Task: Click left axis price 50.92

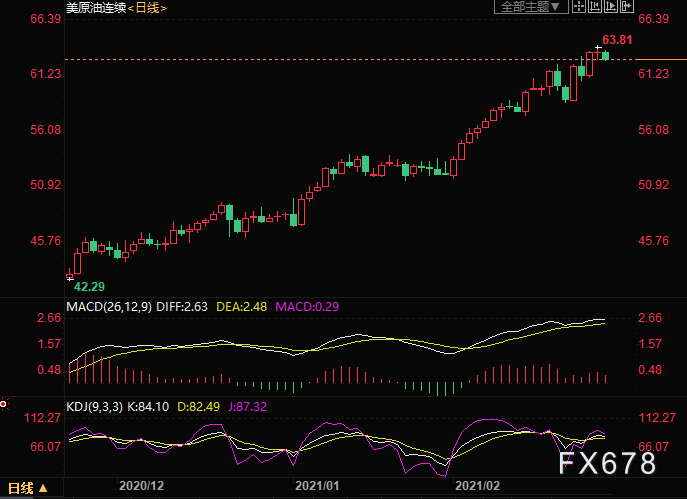Action: (x=46, y=184)
